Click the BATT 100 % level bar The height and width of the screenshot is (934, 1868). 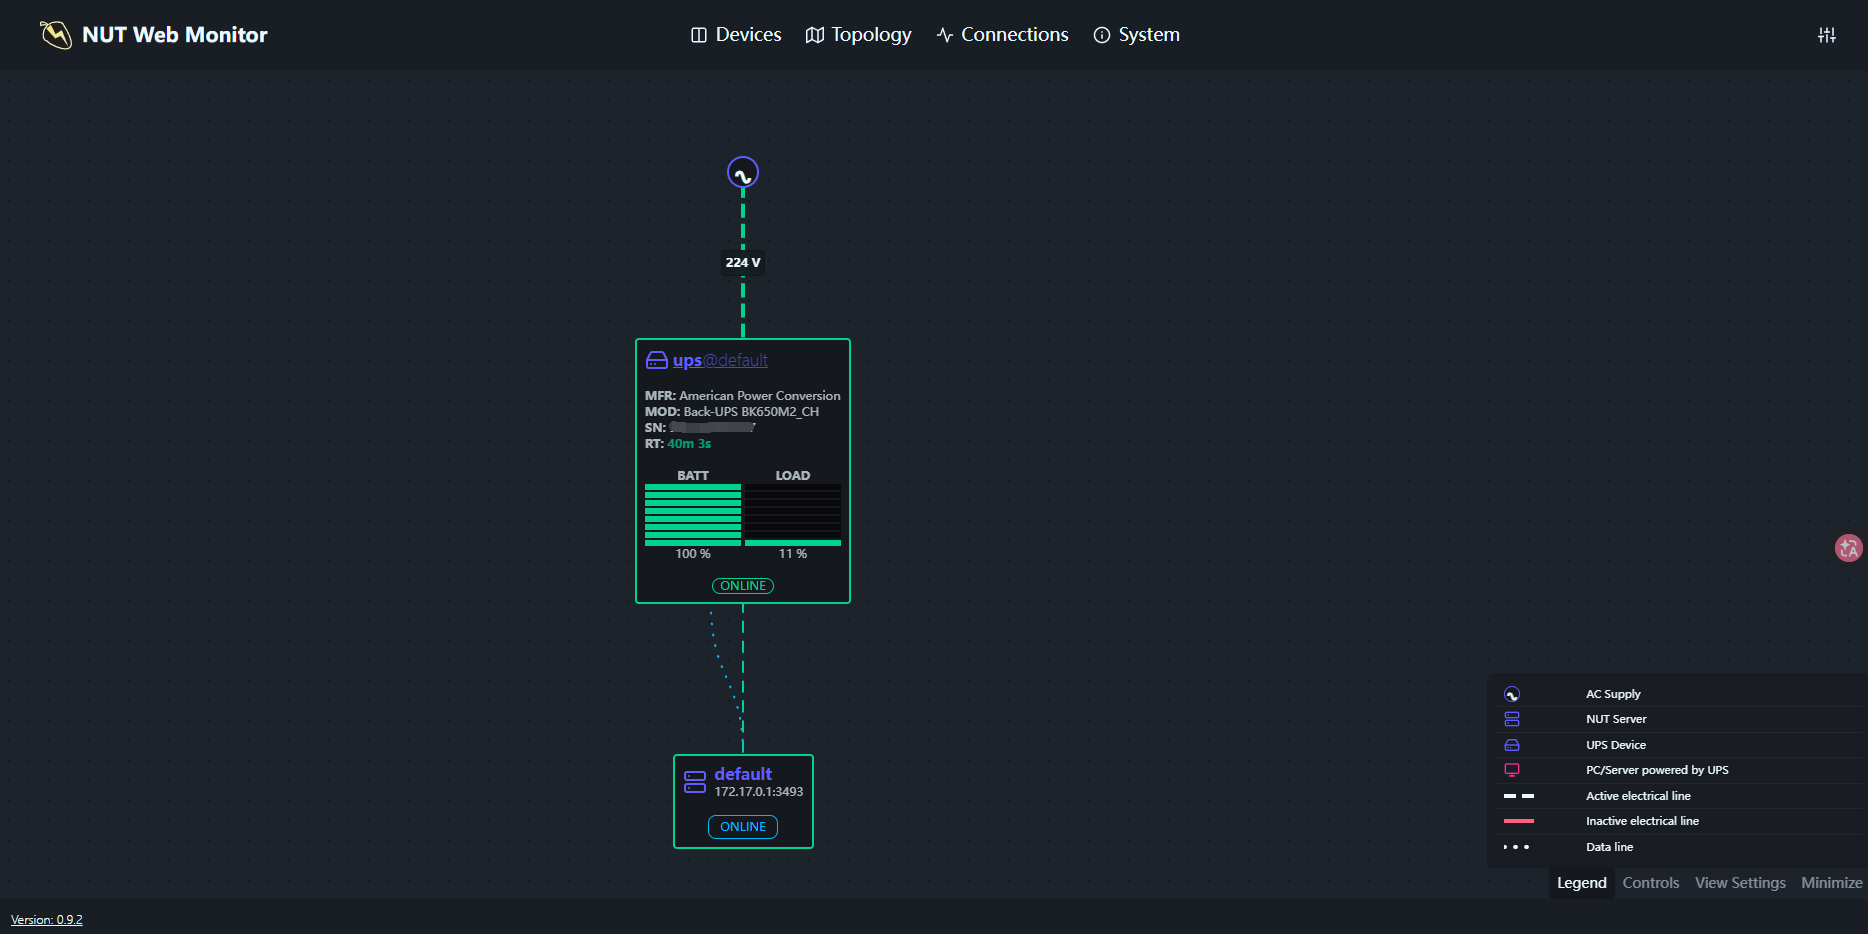click(693, 515)
